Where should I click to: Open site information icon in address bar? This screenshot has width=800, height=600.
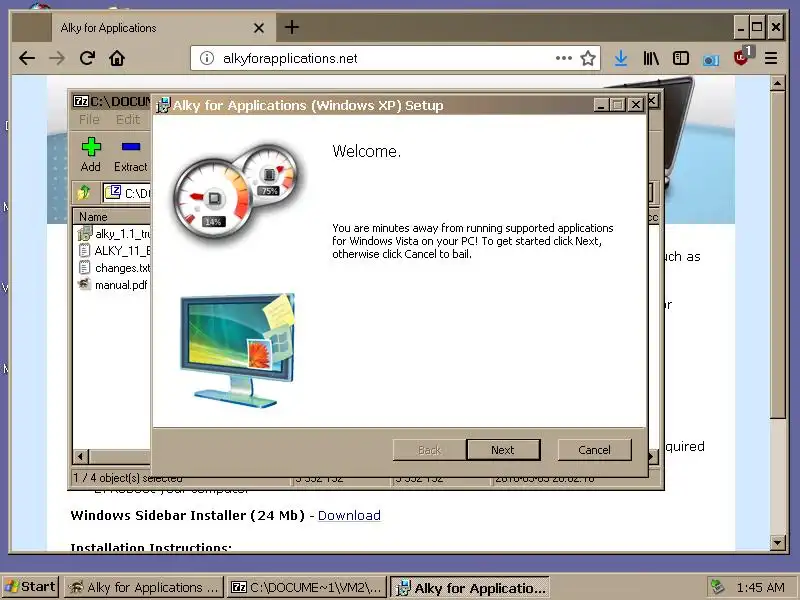(x=207, y=58)
